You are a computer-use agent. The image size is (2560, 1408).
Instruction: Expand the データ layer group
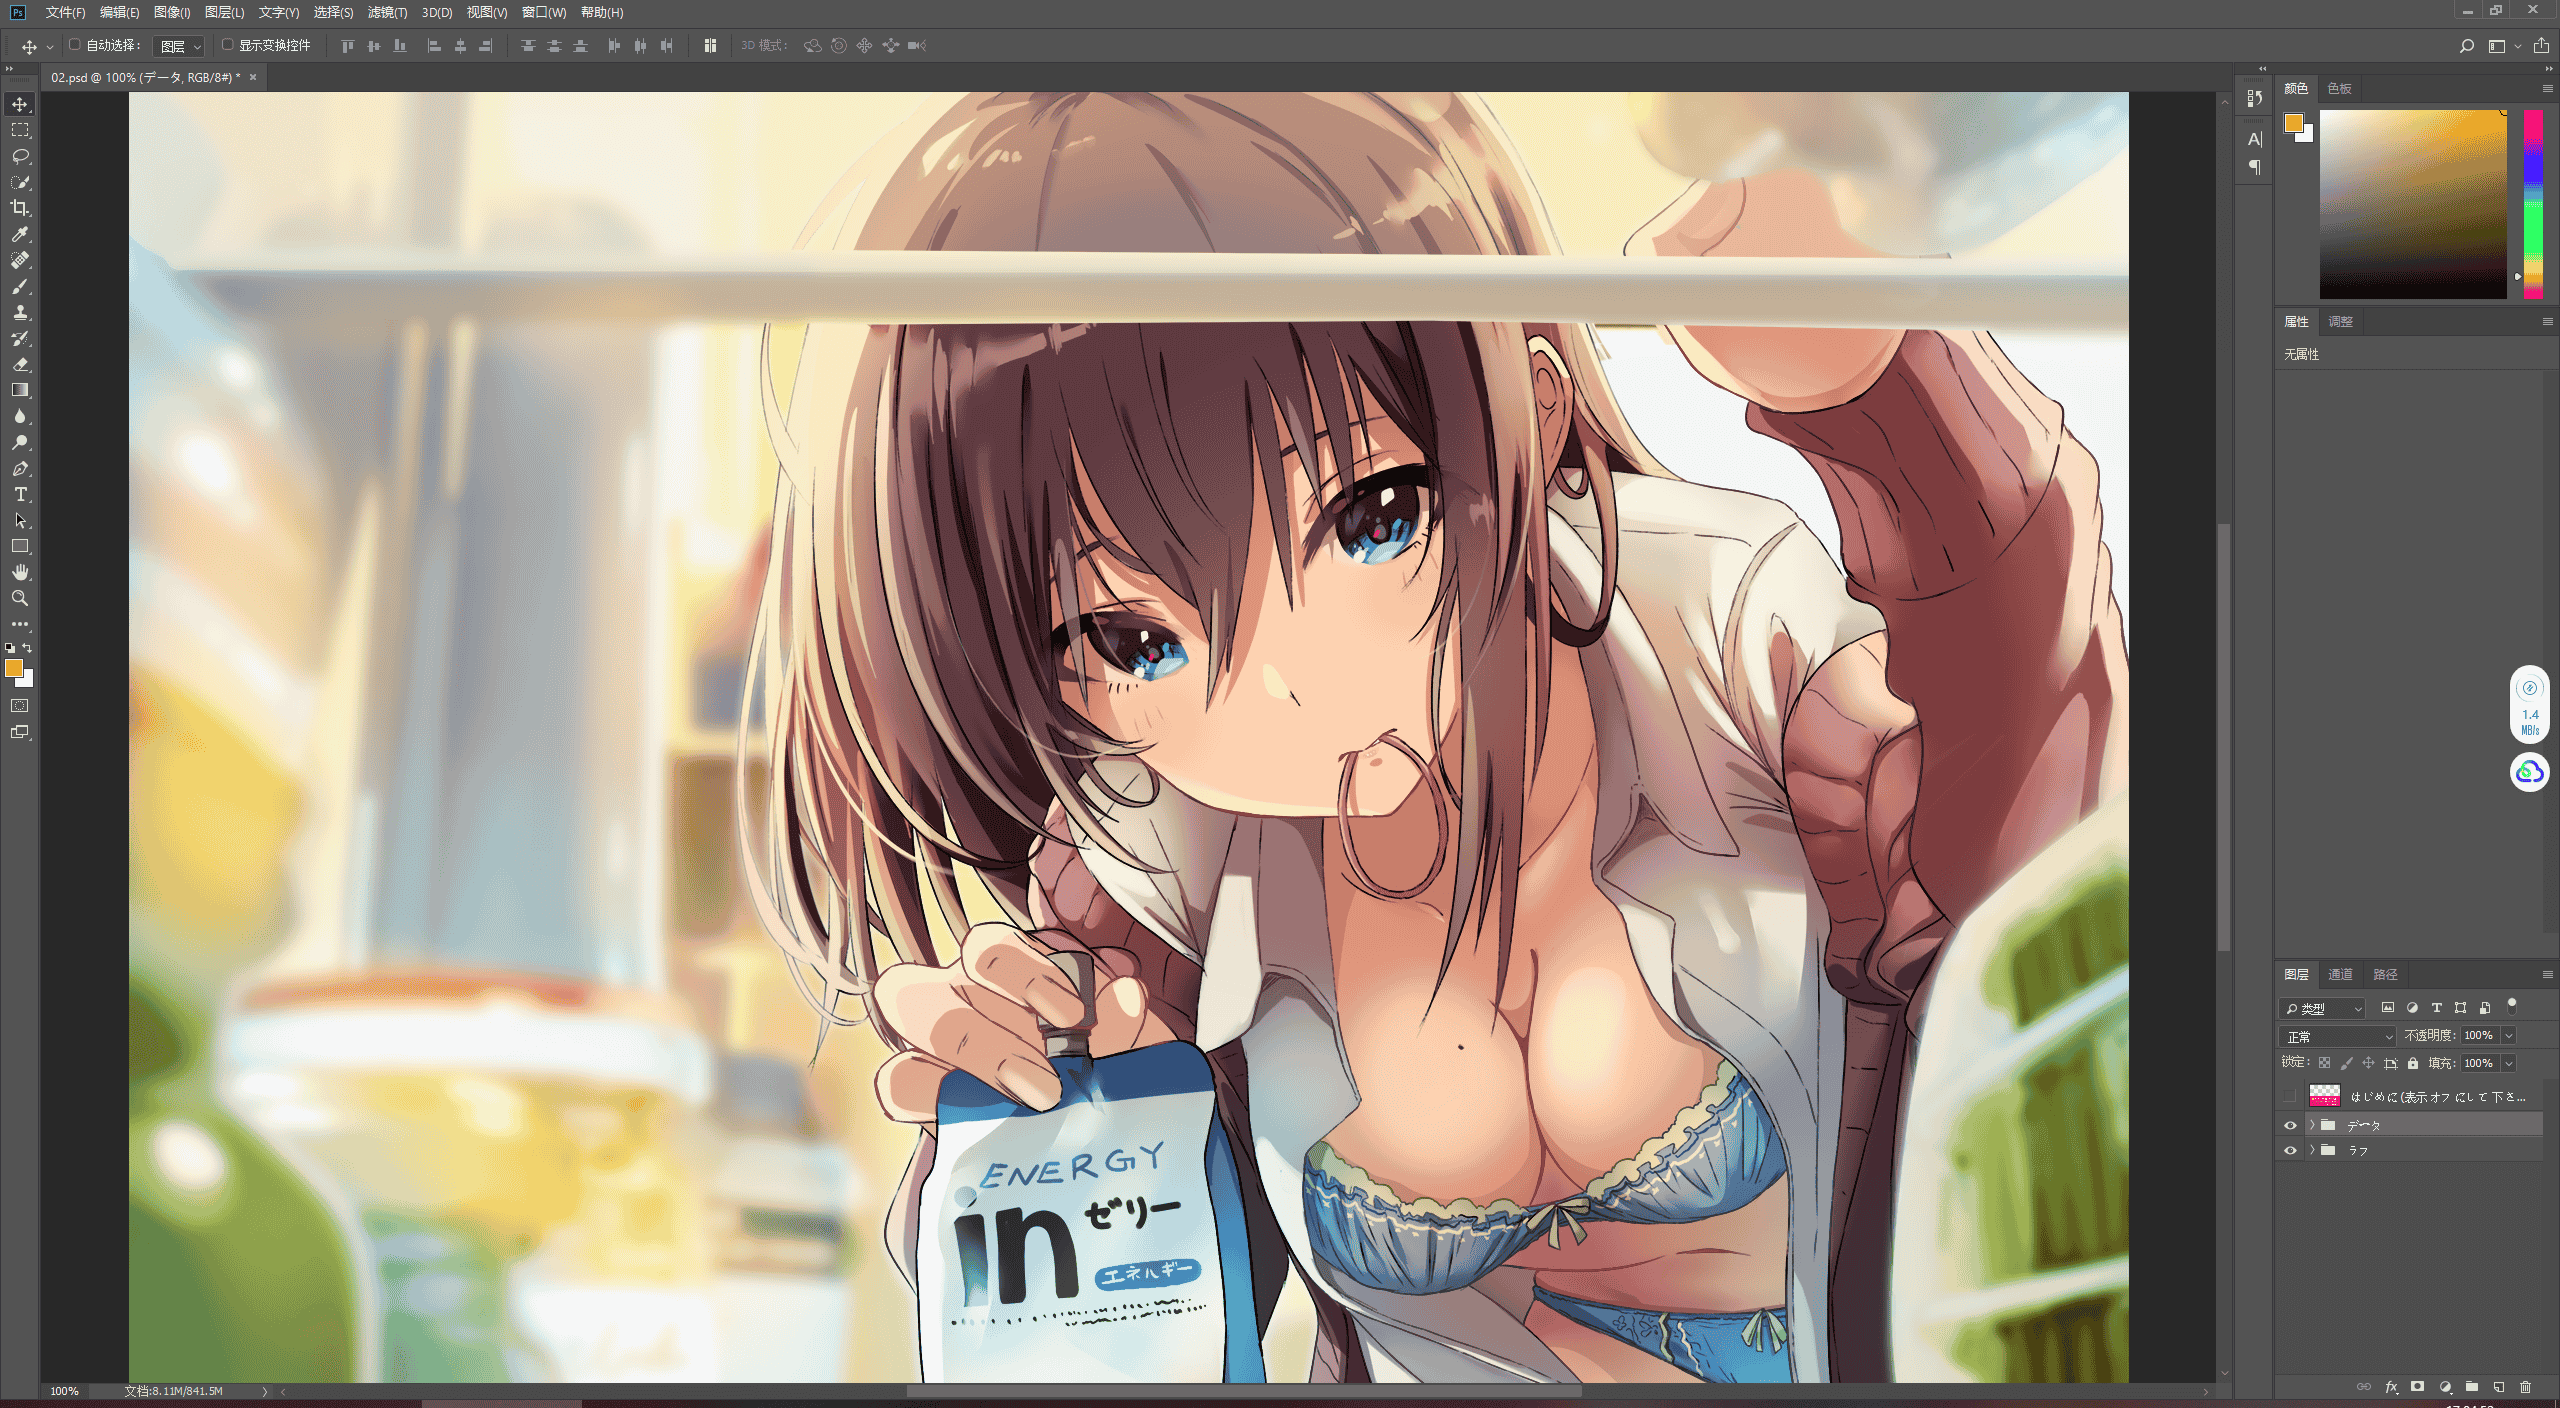coord(2311,1125)
